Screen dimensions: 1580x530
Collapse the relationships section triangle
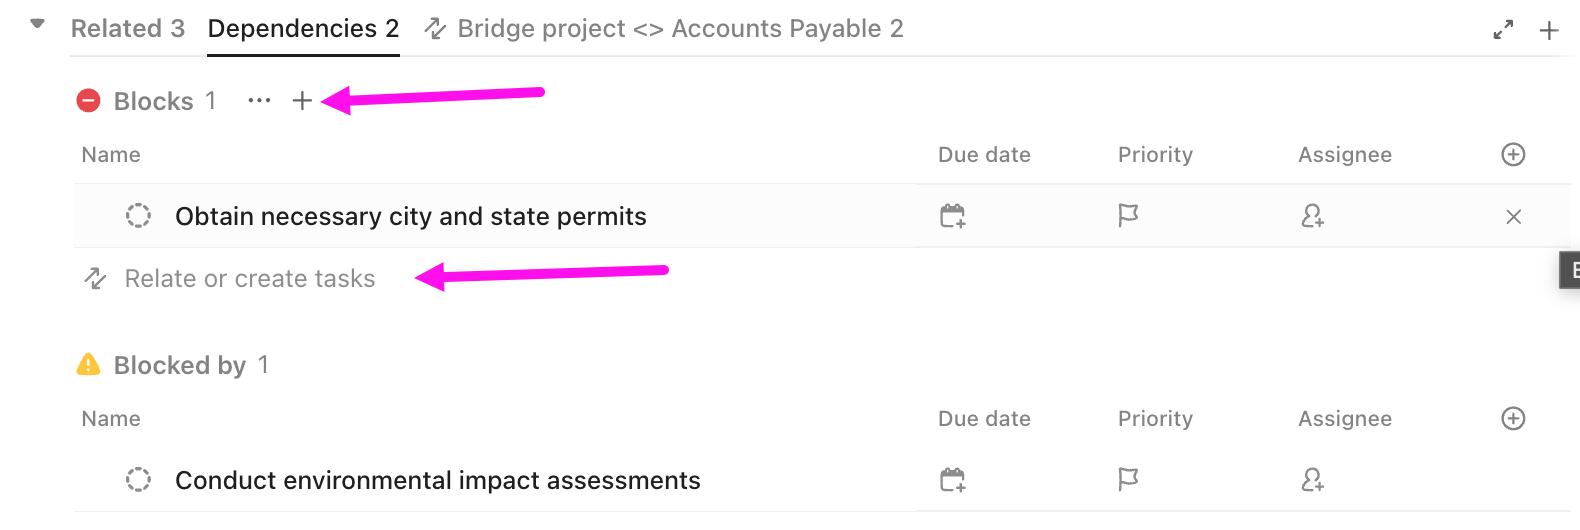tap(38, 24)
